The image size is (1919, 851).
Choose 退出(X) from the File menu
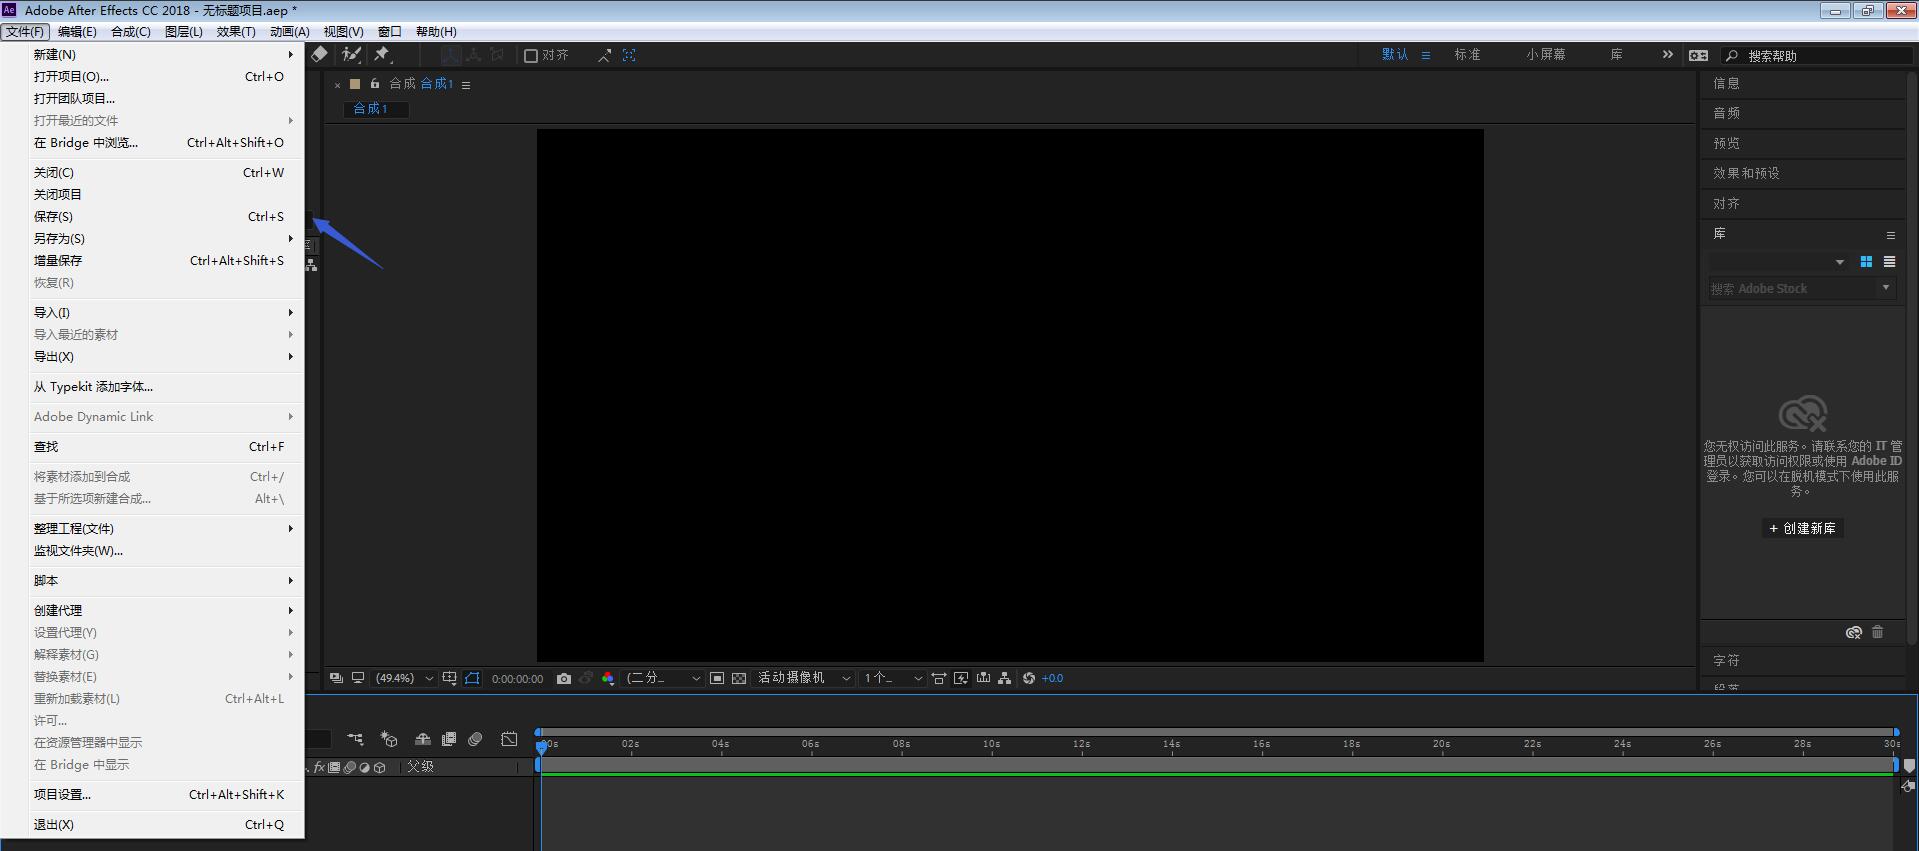click(163, 825)
